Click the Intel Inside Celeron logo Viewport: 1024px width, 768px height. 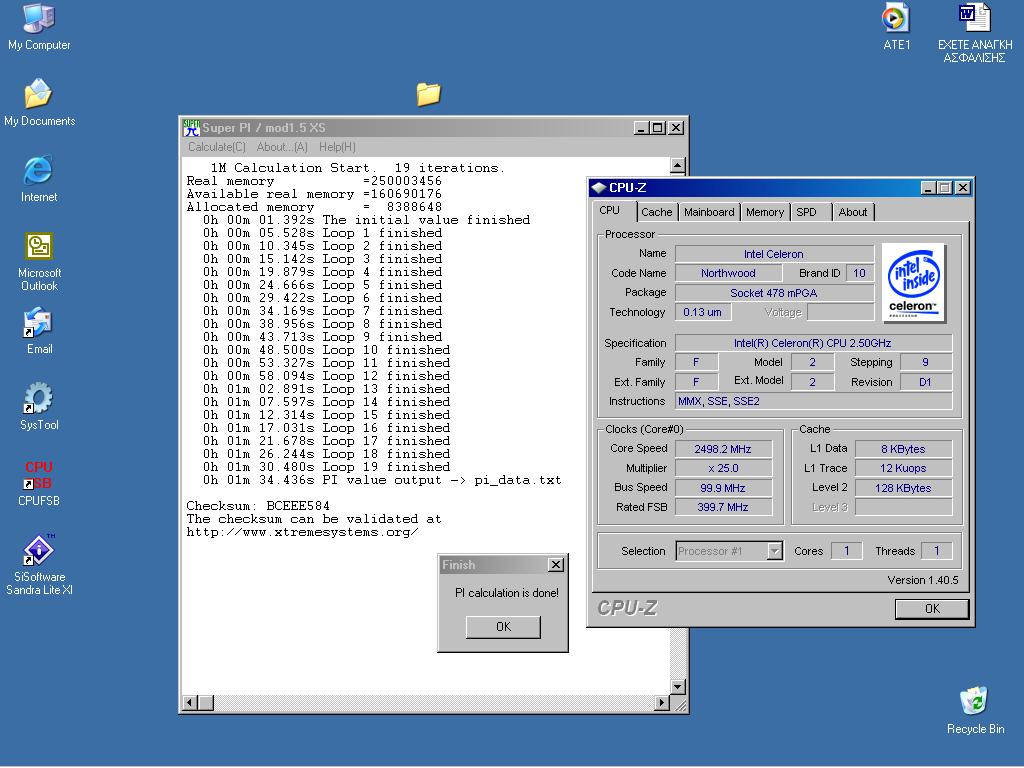(x=914, y=282)
